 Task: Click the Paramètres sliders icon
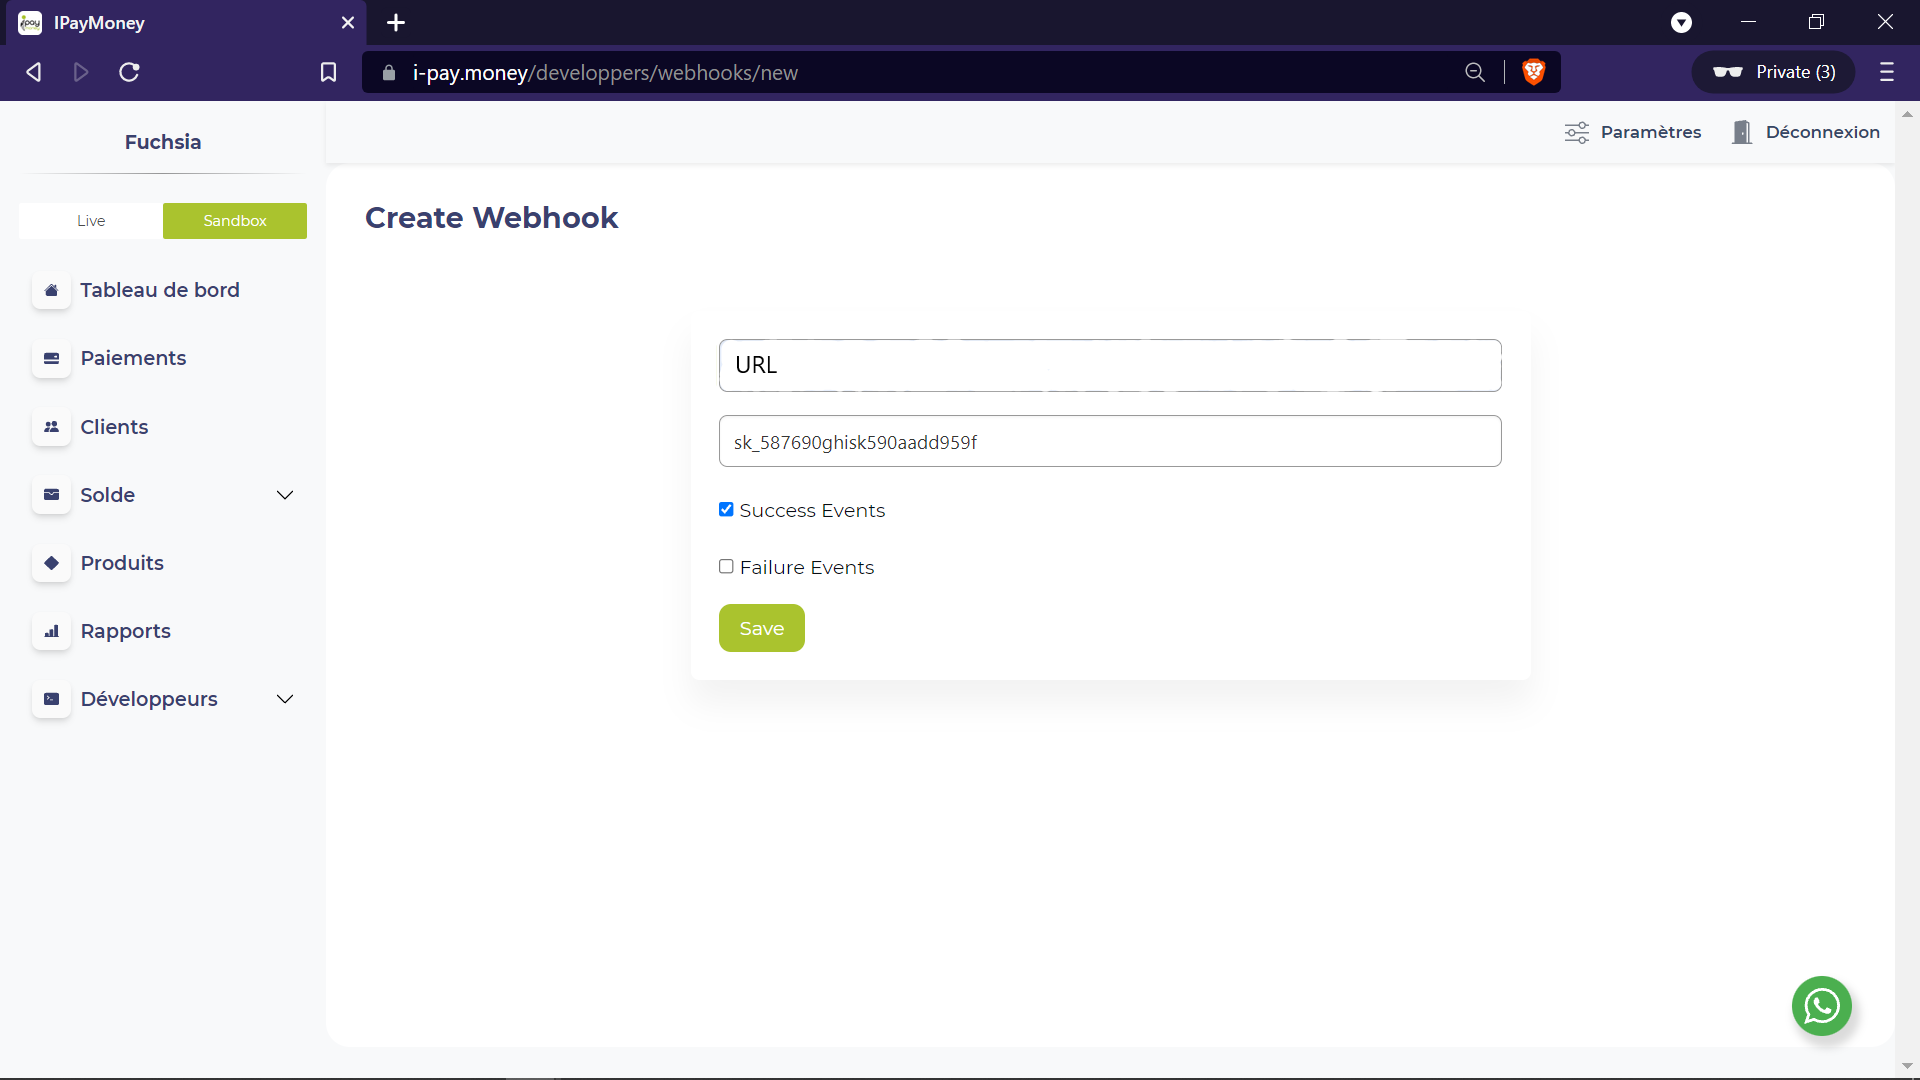pyautogui.click(x=1576, y=132)
